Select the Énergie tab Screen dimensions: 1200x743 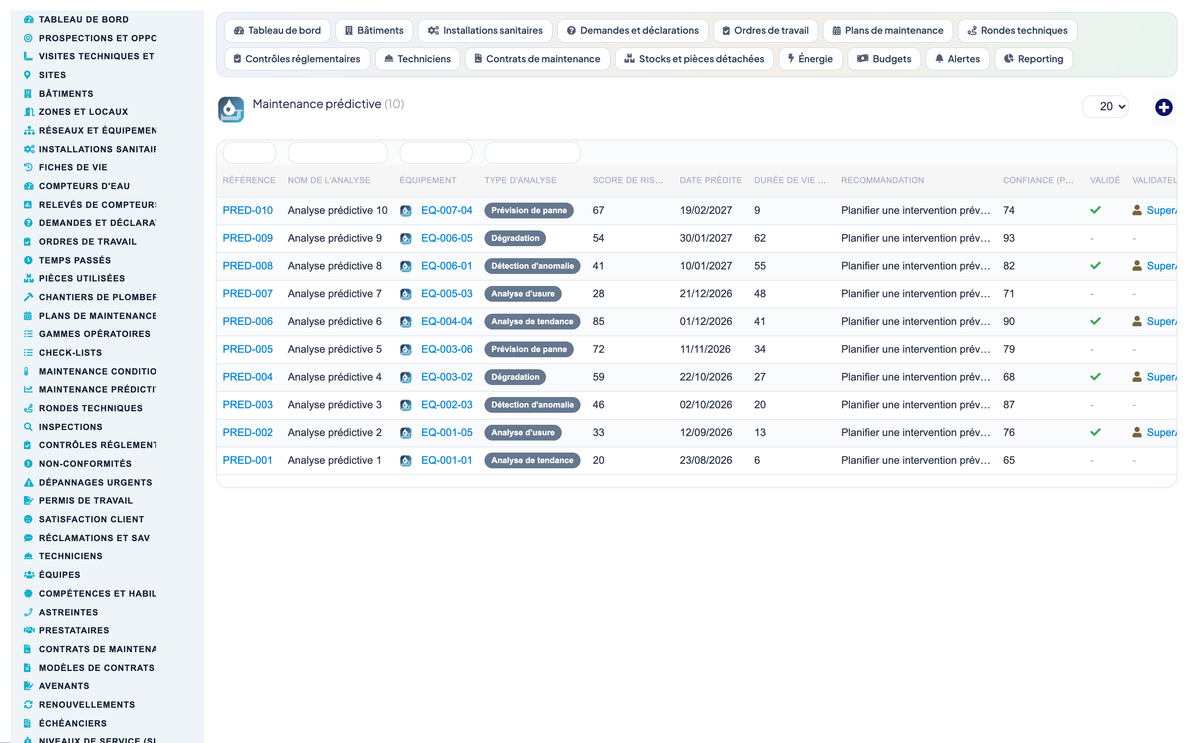pos(810,59)
